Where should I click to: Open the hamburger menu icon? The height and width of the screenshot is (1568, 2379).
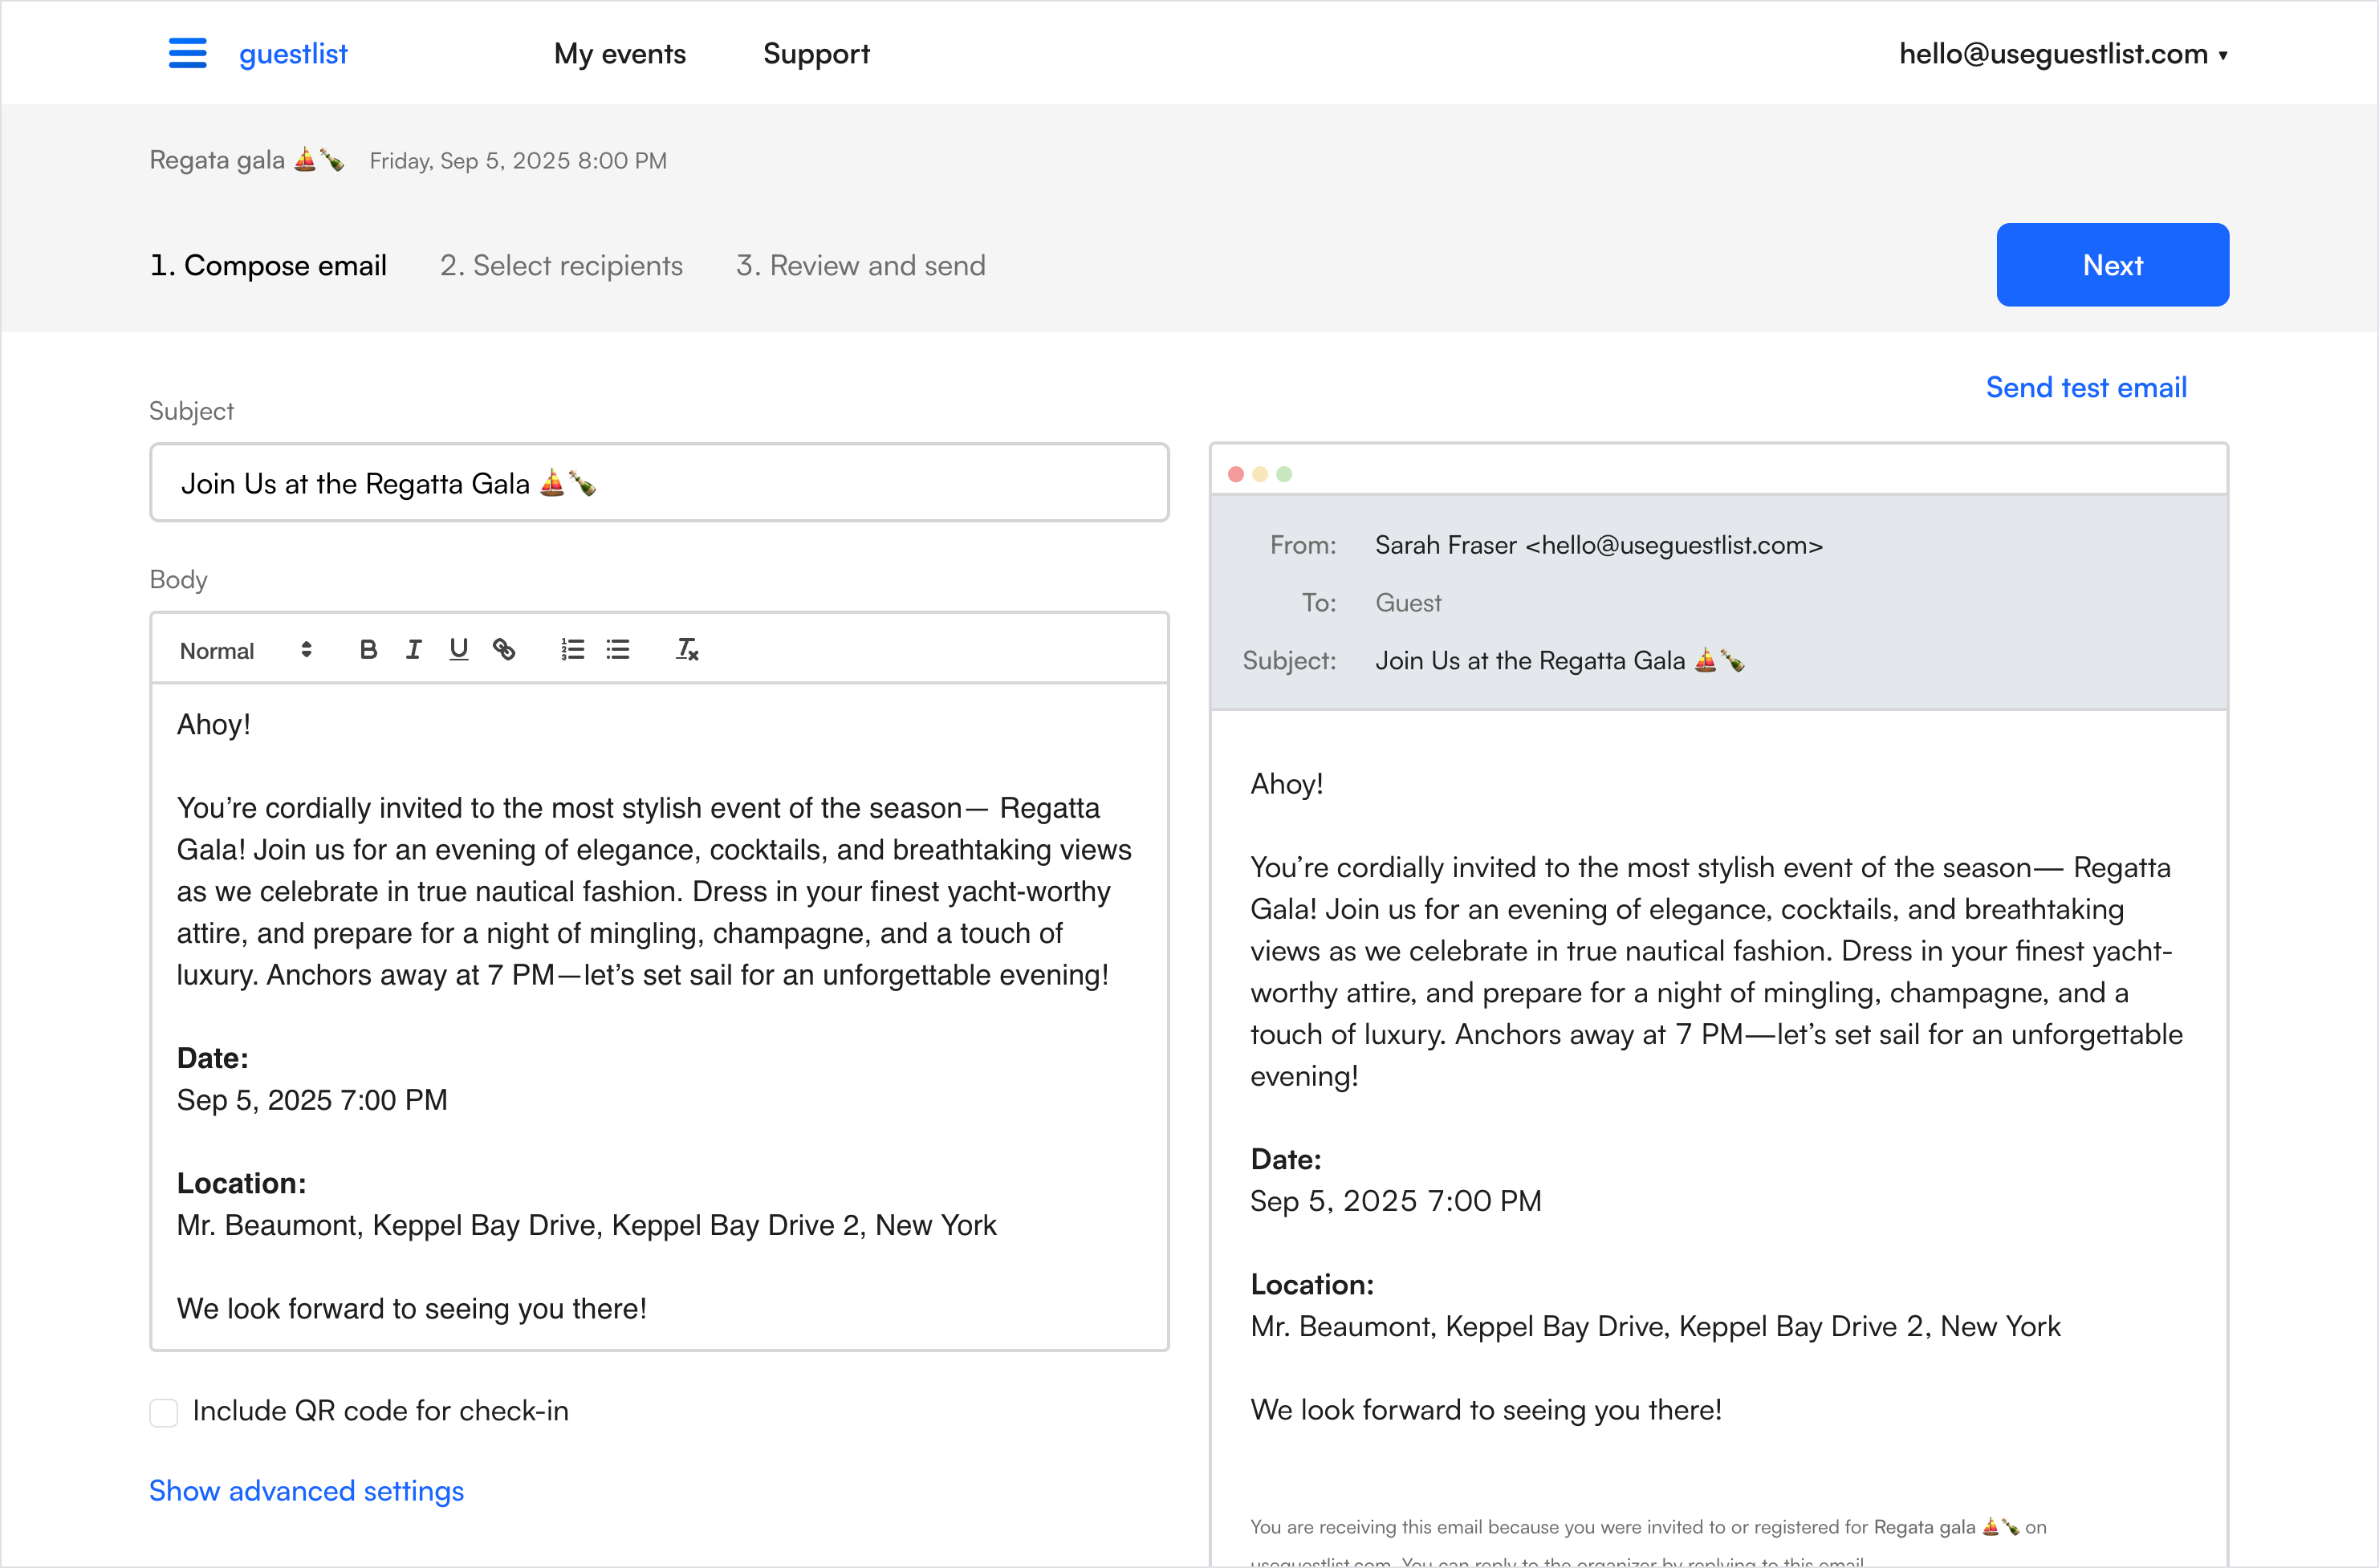187,53
